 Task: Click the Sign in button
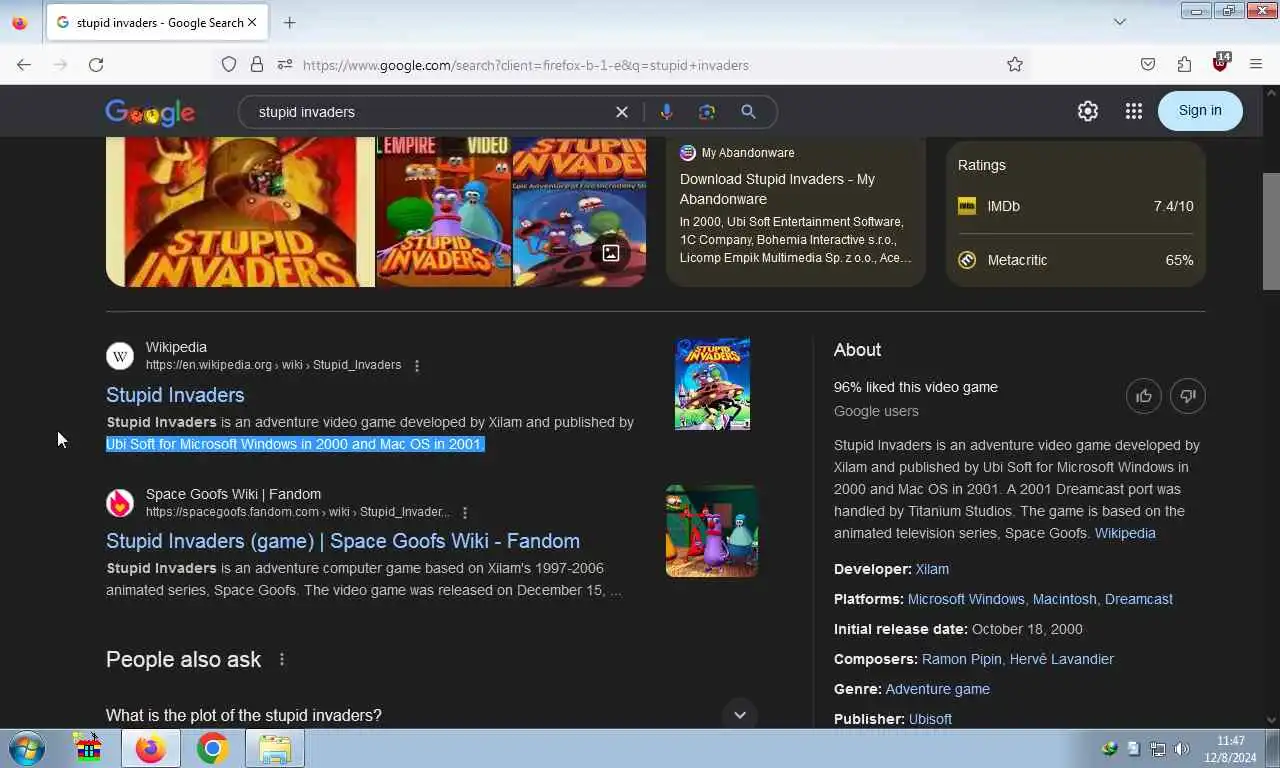click(x=1200, y=111)
